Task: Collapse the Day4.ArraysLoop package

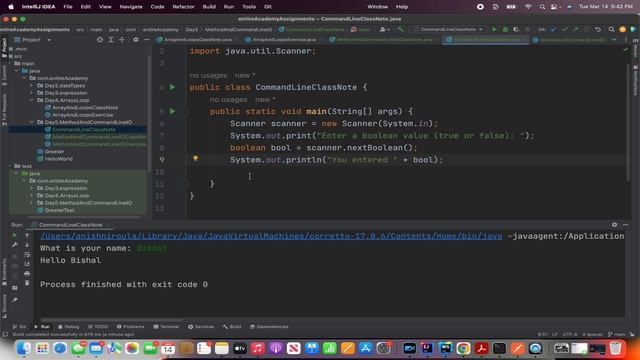Action: pos(32,100)
